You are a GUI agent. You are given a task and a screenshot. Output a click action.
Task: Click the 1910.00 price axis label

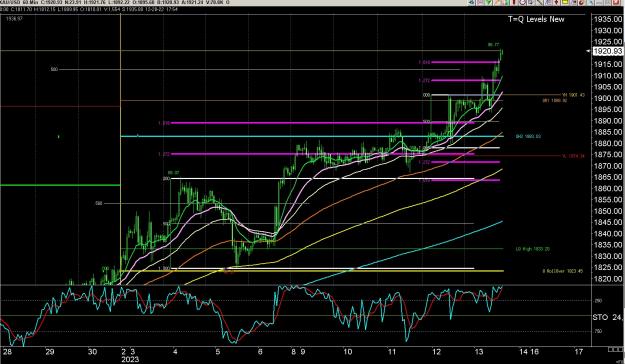click(x=608, y=75)
